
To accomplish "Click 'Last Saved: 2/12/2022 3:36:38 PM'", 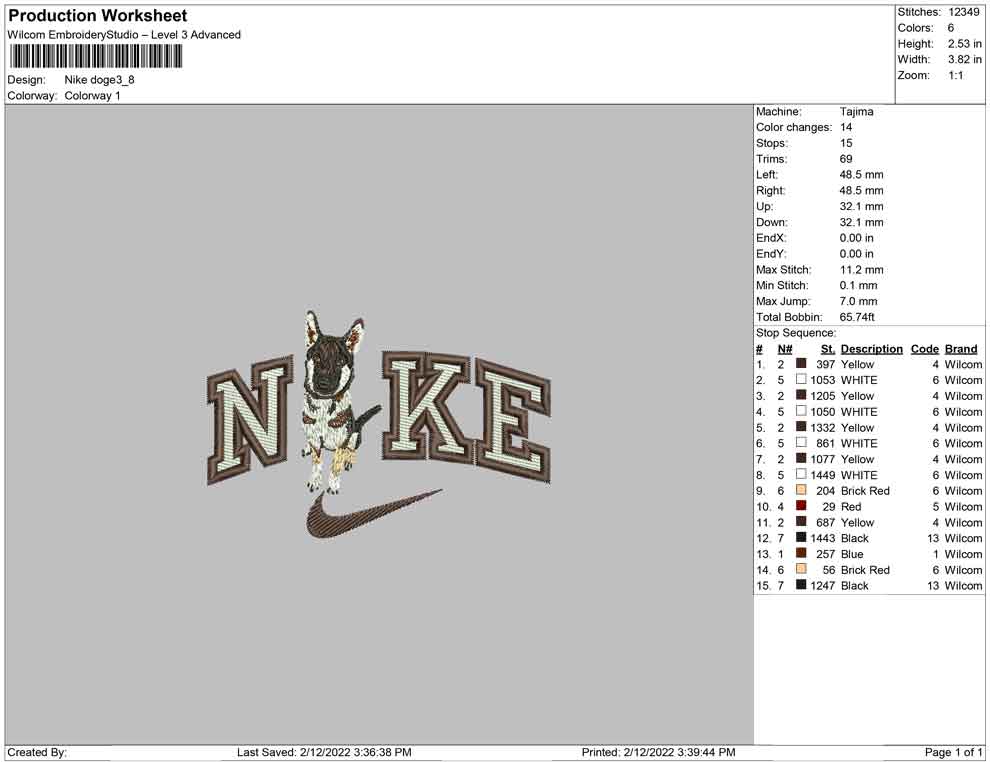I will coord(325,753).
